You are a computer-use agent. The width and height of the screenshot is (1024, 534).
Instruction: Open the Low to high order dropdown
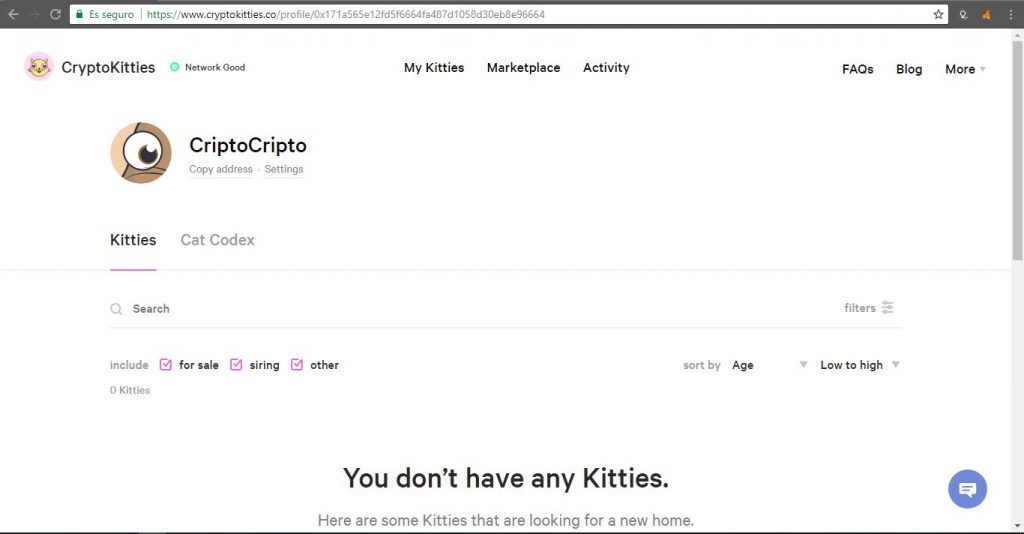pyautogui.click(x=860, y=365)
